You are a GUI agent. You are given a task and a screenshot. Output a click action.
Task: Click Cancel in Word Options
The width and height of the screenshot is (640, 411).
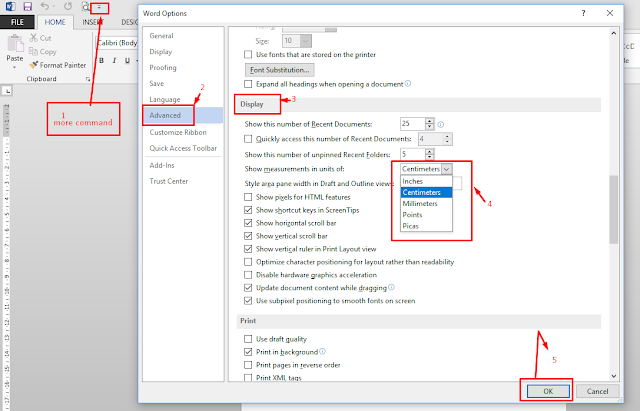598,391
